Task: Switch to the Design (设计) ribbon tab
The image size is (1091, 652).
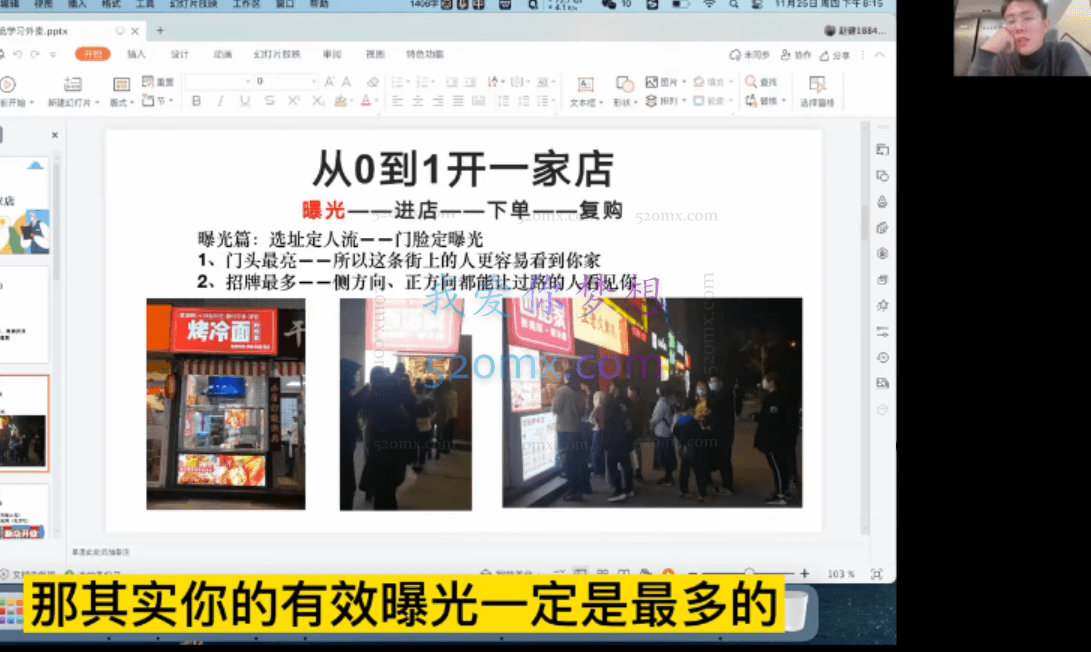Action: [x=180, y=54]
